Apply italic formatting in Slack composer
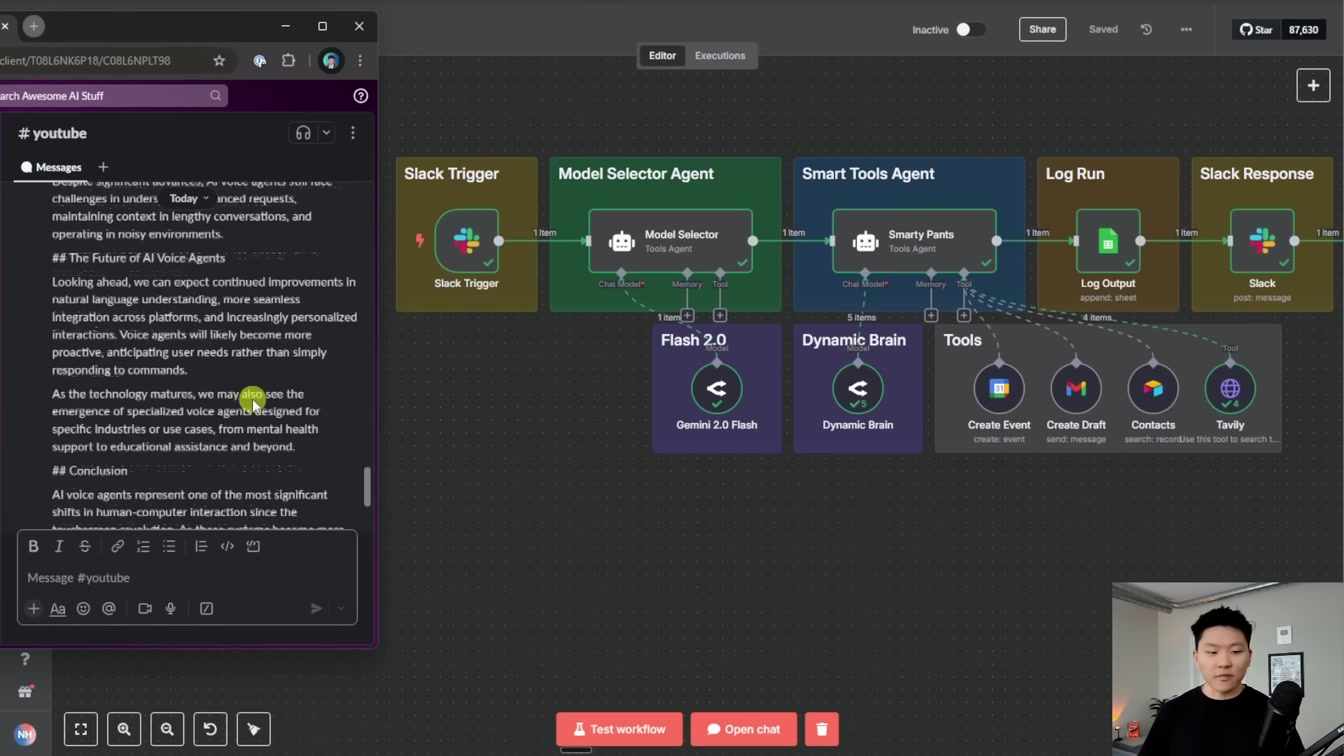Image resolution: width=1344 pixels, height=756 pixels. click(x=59, y=546)
